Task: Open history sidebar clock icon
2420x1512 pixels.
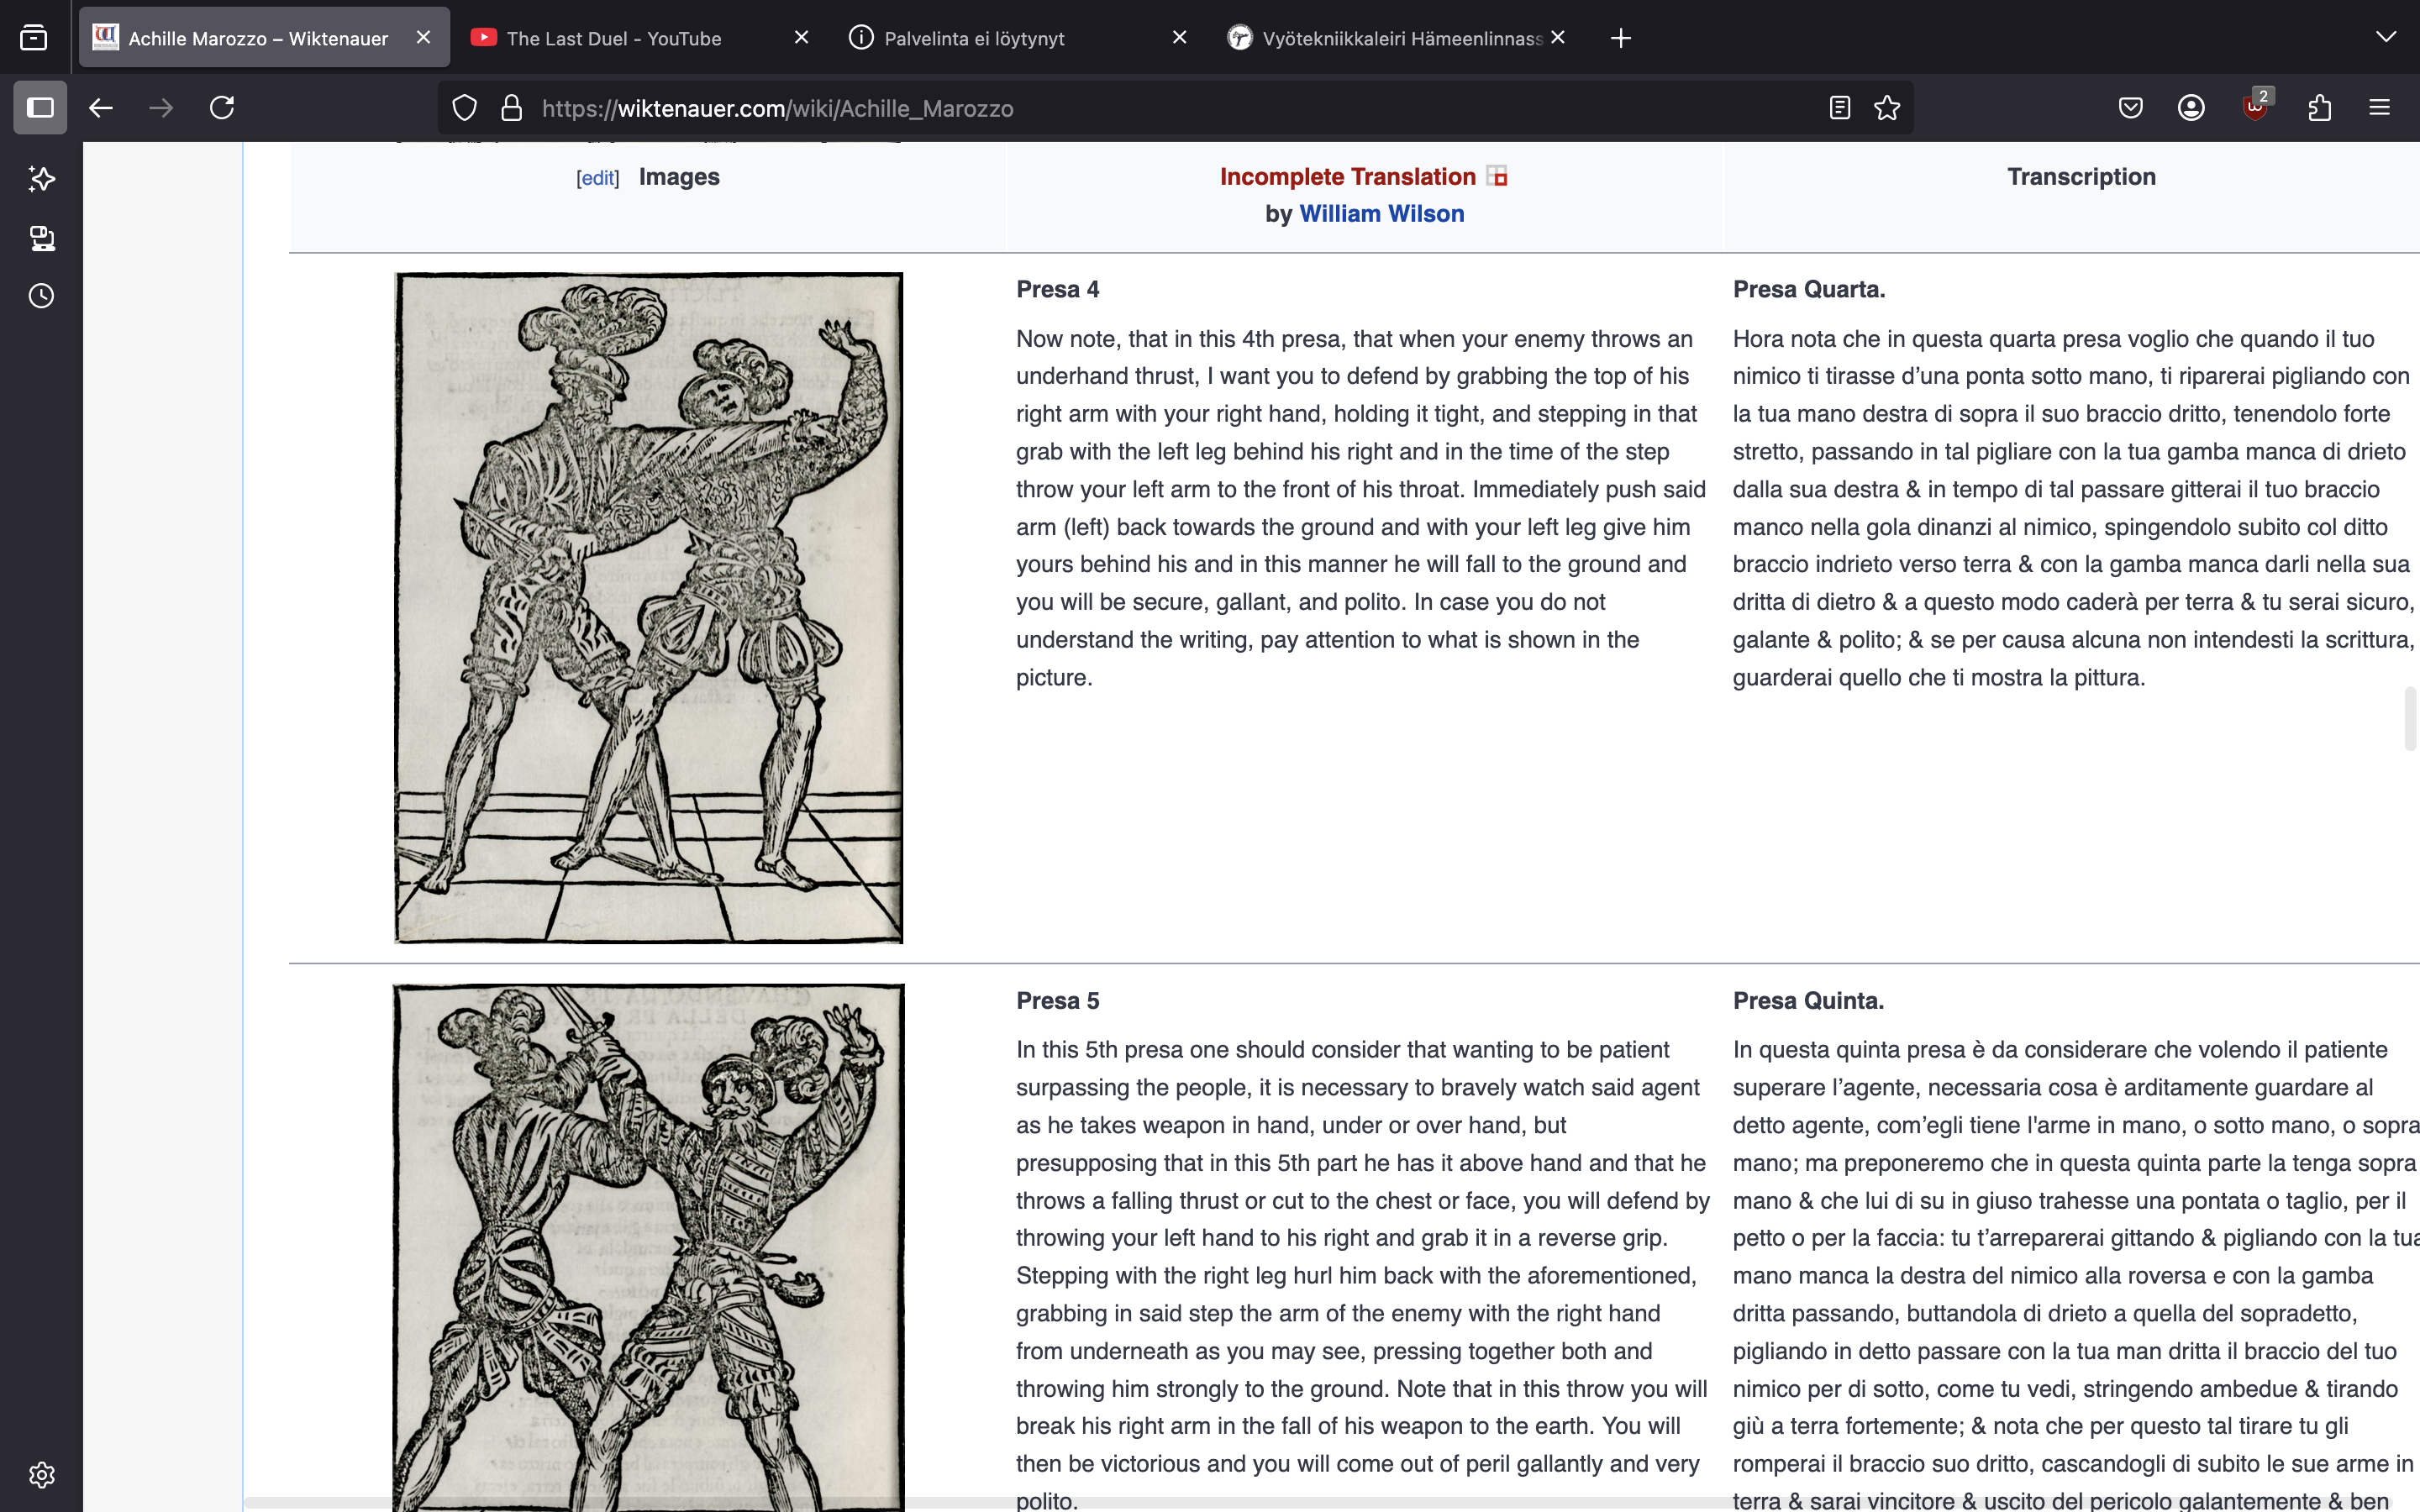Action: coord(41,296)
